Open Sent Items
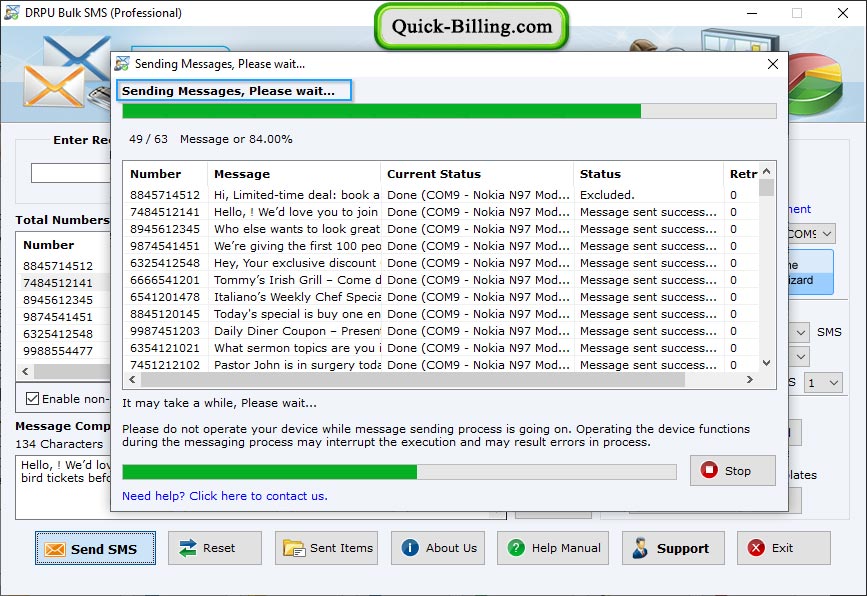This screenshot has width=867, height=596. 326,548
